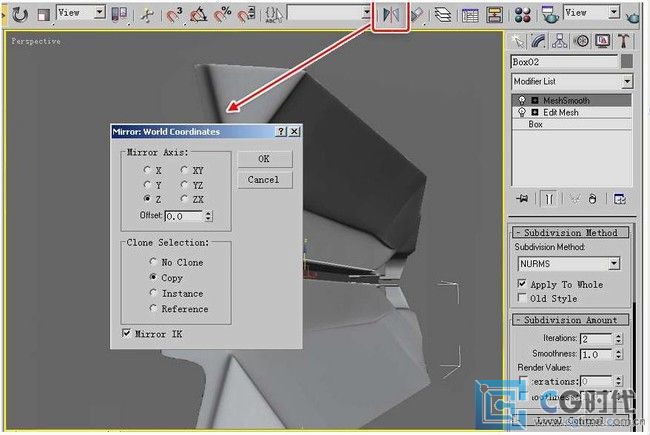Switch to the Display panel tab
The image size is (650, 435).
coord(602,41)
